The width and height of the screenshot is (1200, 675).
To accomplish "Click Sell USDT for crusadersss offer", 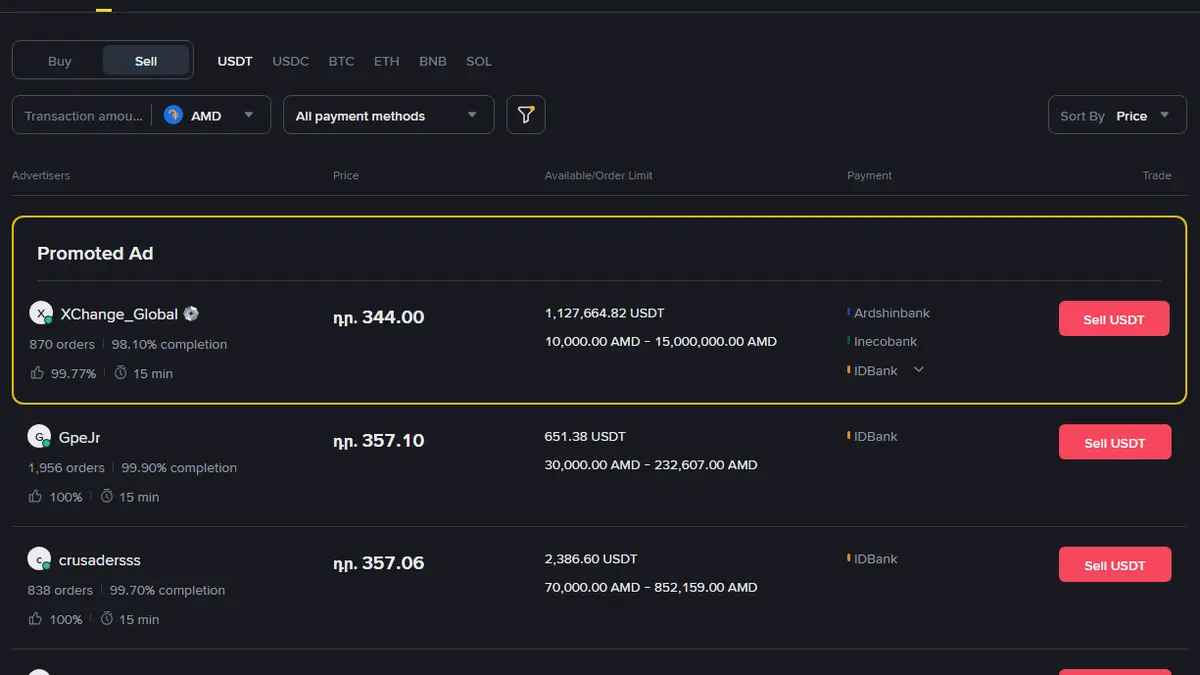I will click(x=1115, y=565).
